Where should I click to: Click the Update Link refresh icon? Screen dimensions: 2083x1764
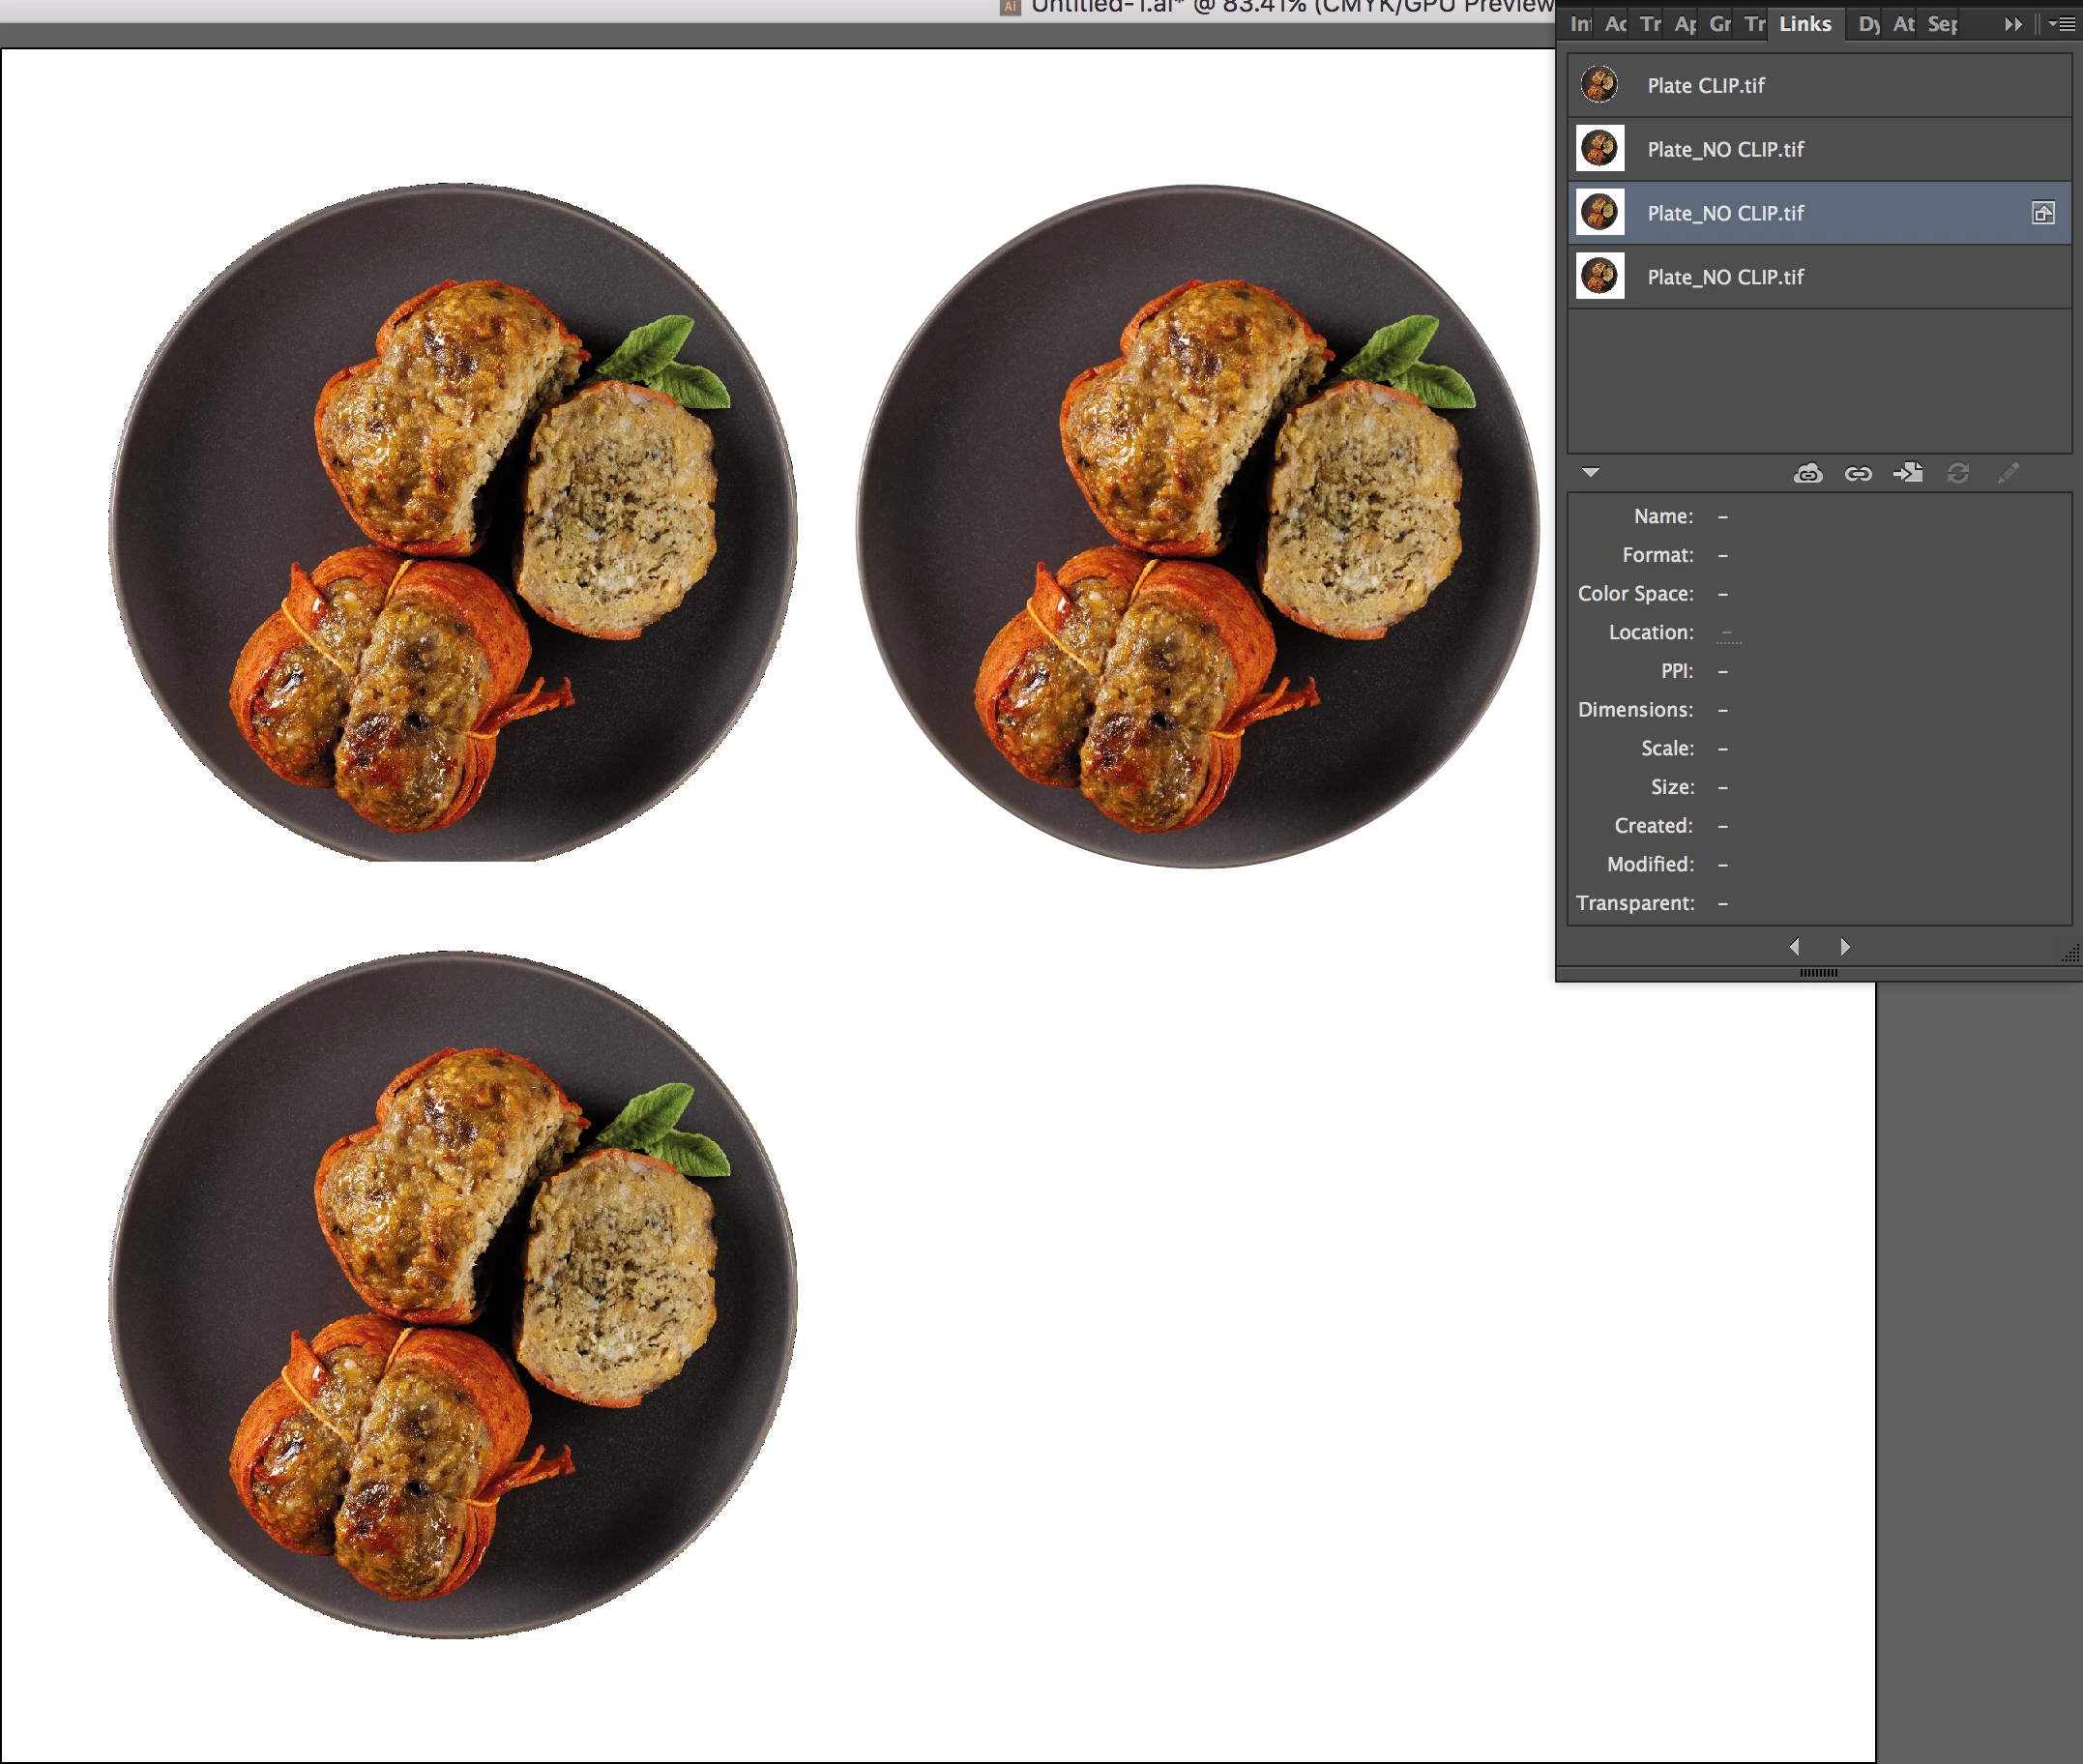tap(1957, 473)
